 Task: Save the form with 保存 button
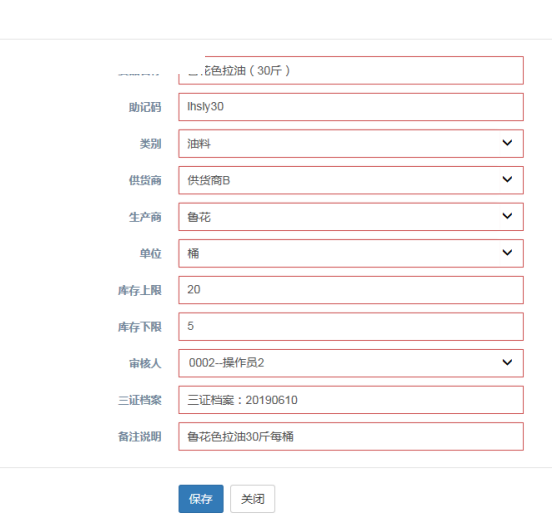(201, 499)
